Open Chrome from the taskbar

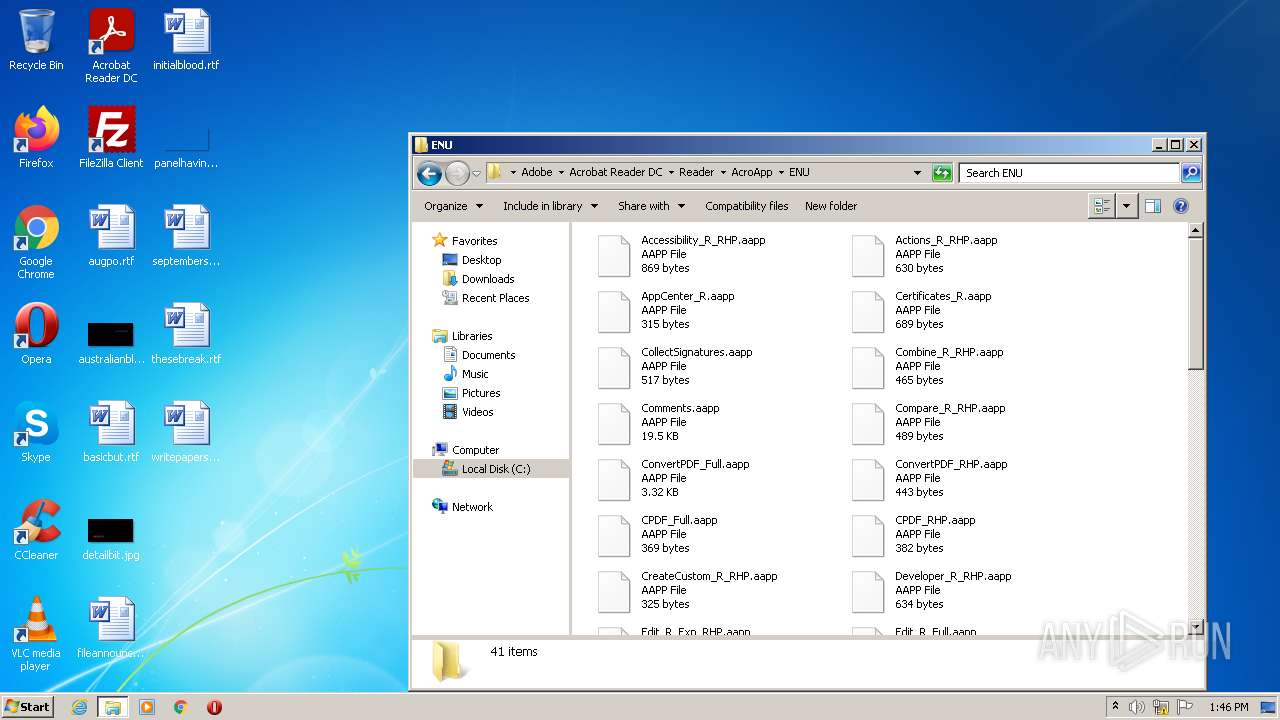coord(181,707)
